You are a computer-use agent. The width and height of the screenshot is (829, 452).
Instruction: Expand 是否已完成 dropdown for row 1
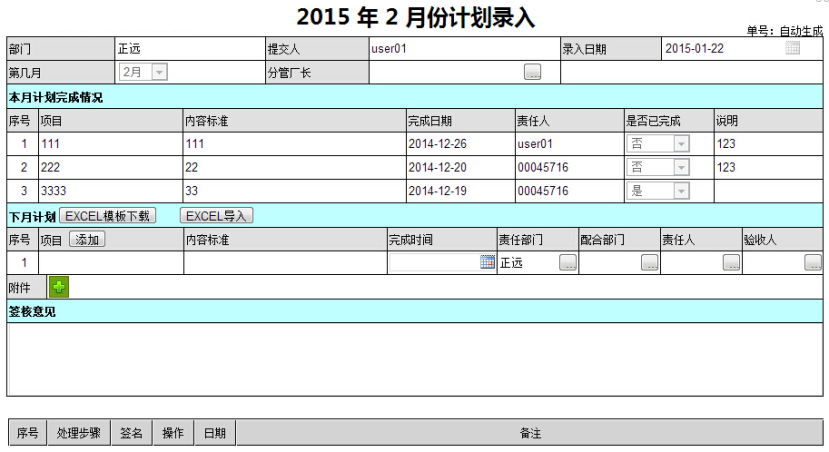[681, 144]
